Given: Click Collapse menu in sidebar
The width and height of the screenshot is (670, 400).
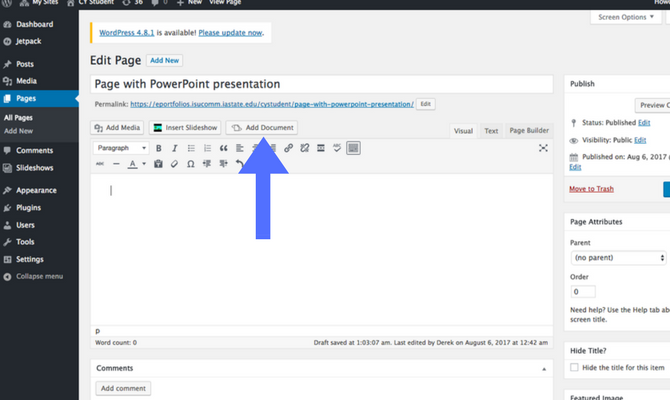Looking at the screenshot, I should [x=39, y=276].
